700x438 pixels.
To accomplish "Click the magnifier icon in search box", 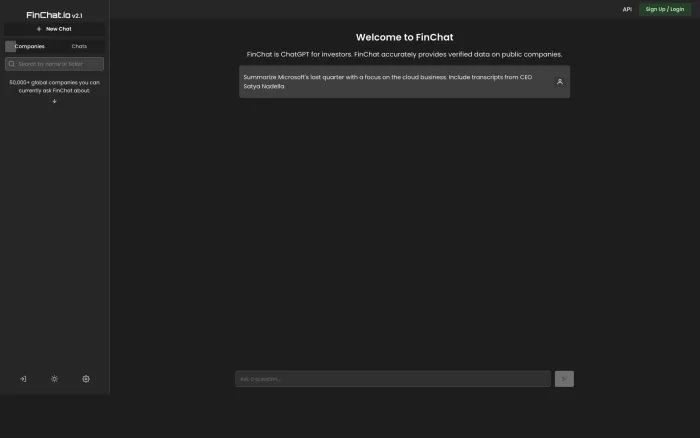I will click(12, 64).
